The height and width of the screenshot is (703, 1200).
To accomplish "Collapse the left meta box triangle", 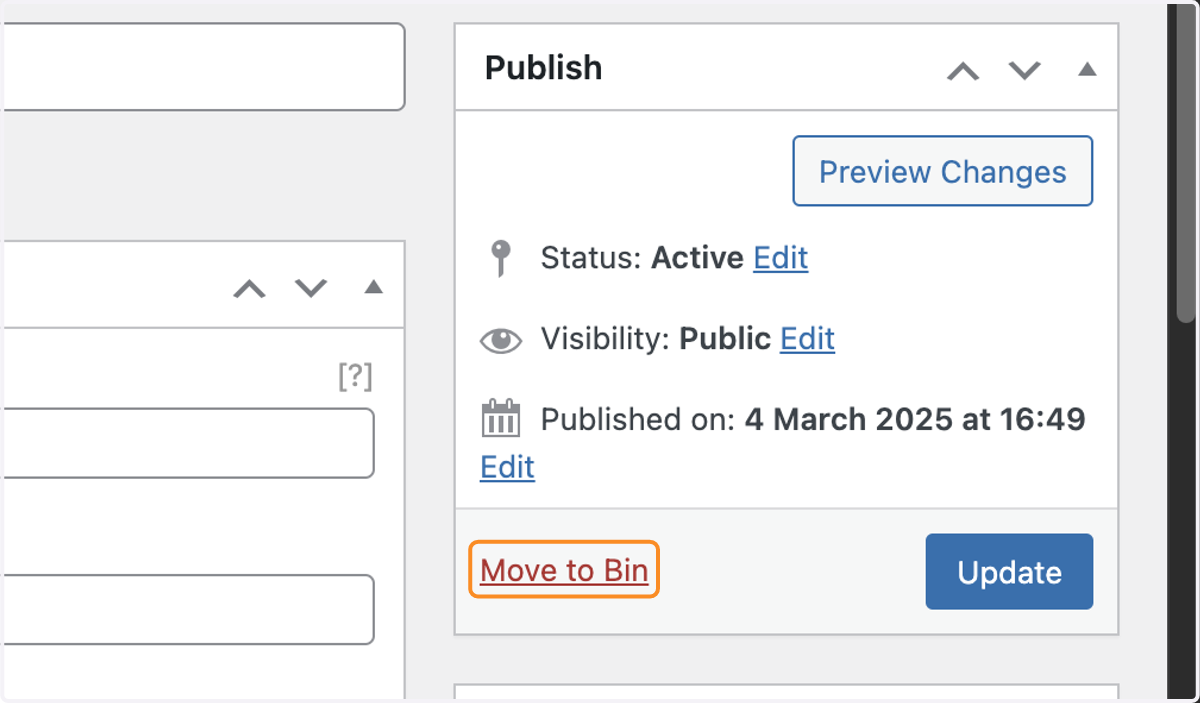I will pyautogui.click(x=373, y=287).
